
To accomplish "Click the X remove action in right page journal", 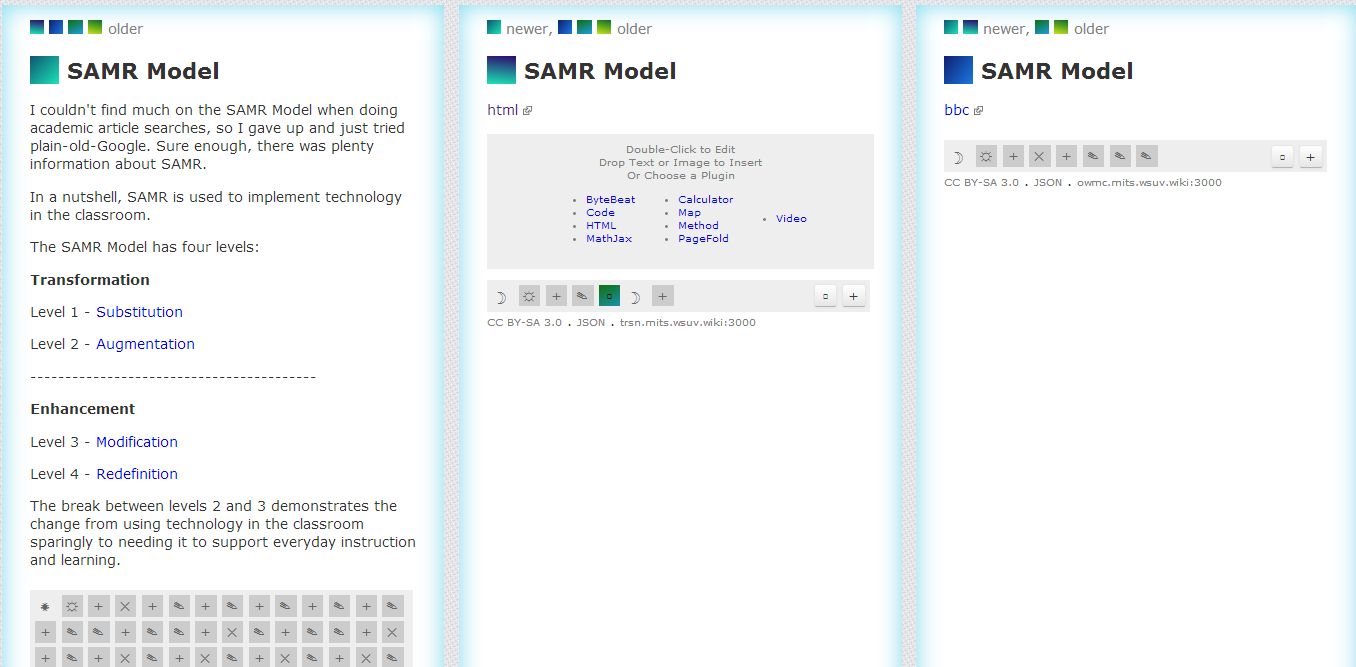I will [x=1039, y=156].
